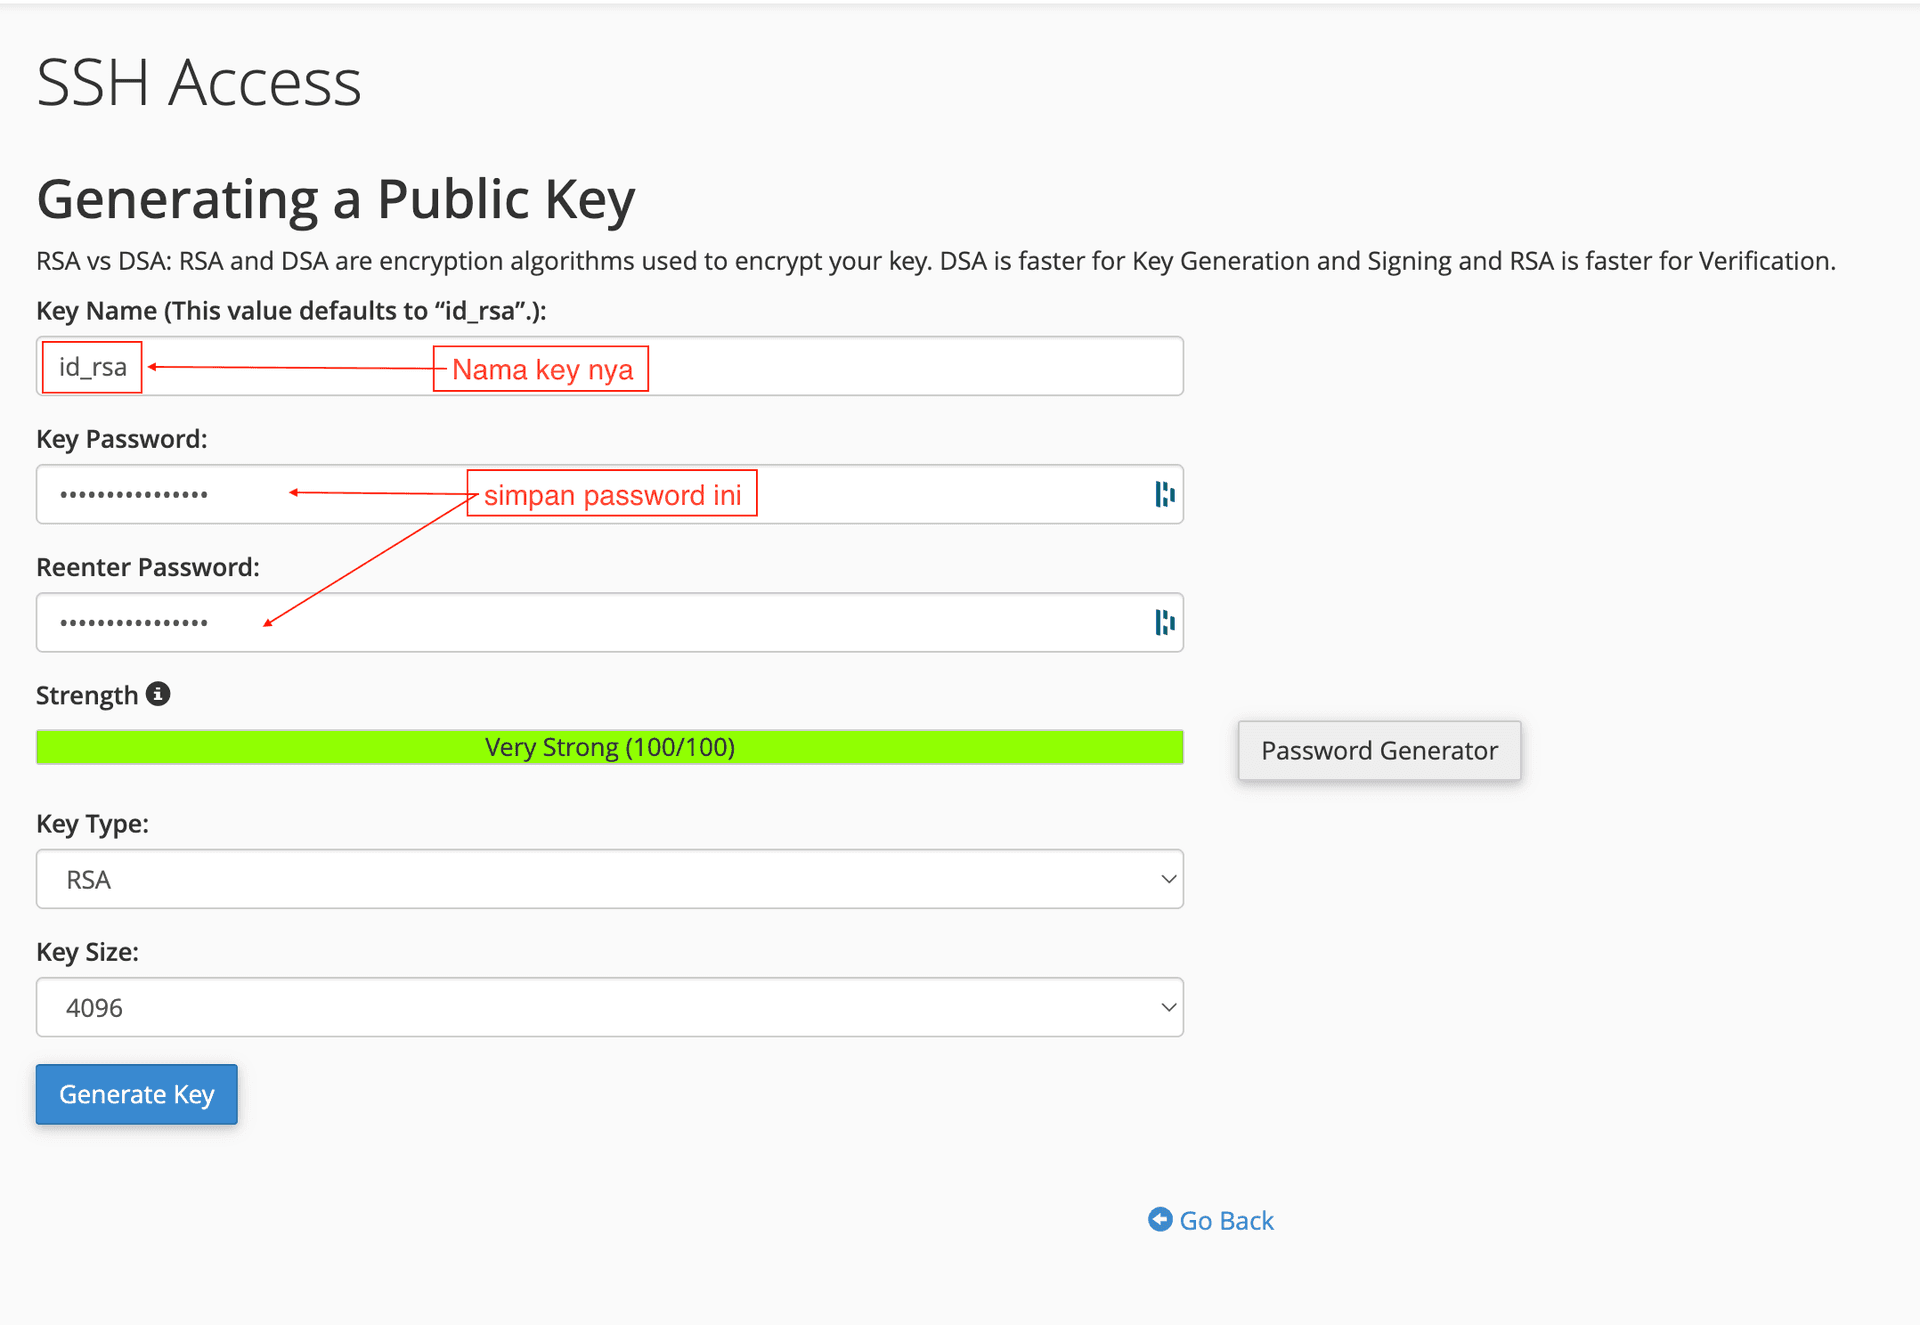The image size is (1920, 1325).
Task: Click the Key Type label
Action: coord(92,824)
